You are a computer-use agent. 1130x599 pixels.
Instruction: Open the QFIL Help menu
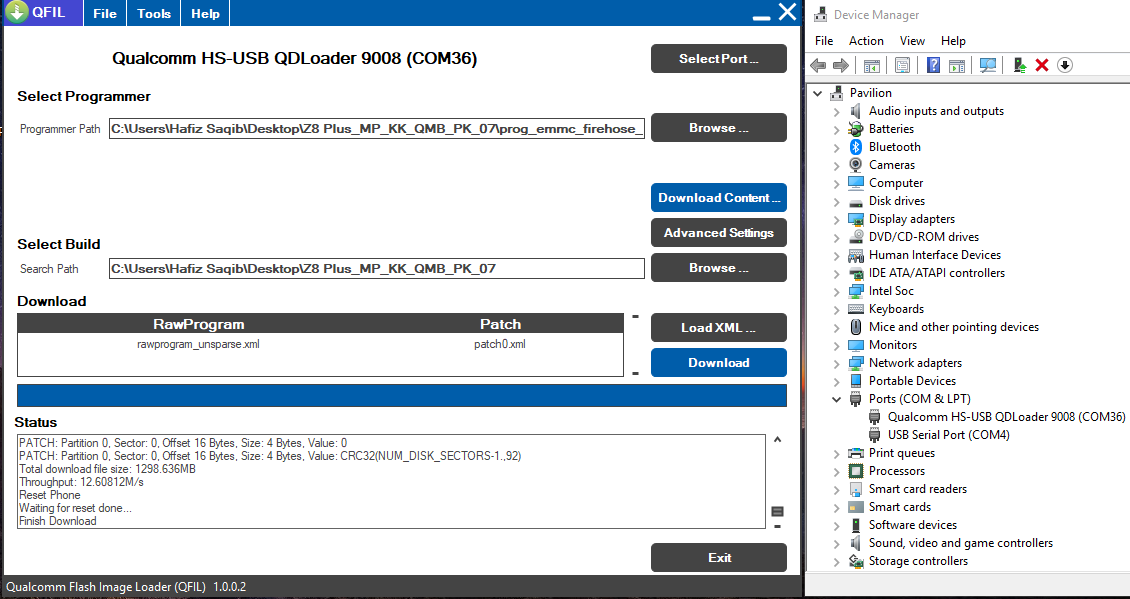(x=205, y=14)
